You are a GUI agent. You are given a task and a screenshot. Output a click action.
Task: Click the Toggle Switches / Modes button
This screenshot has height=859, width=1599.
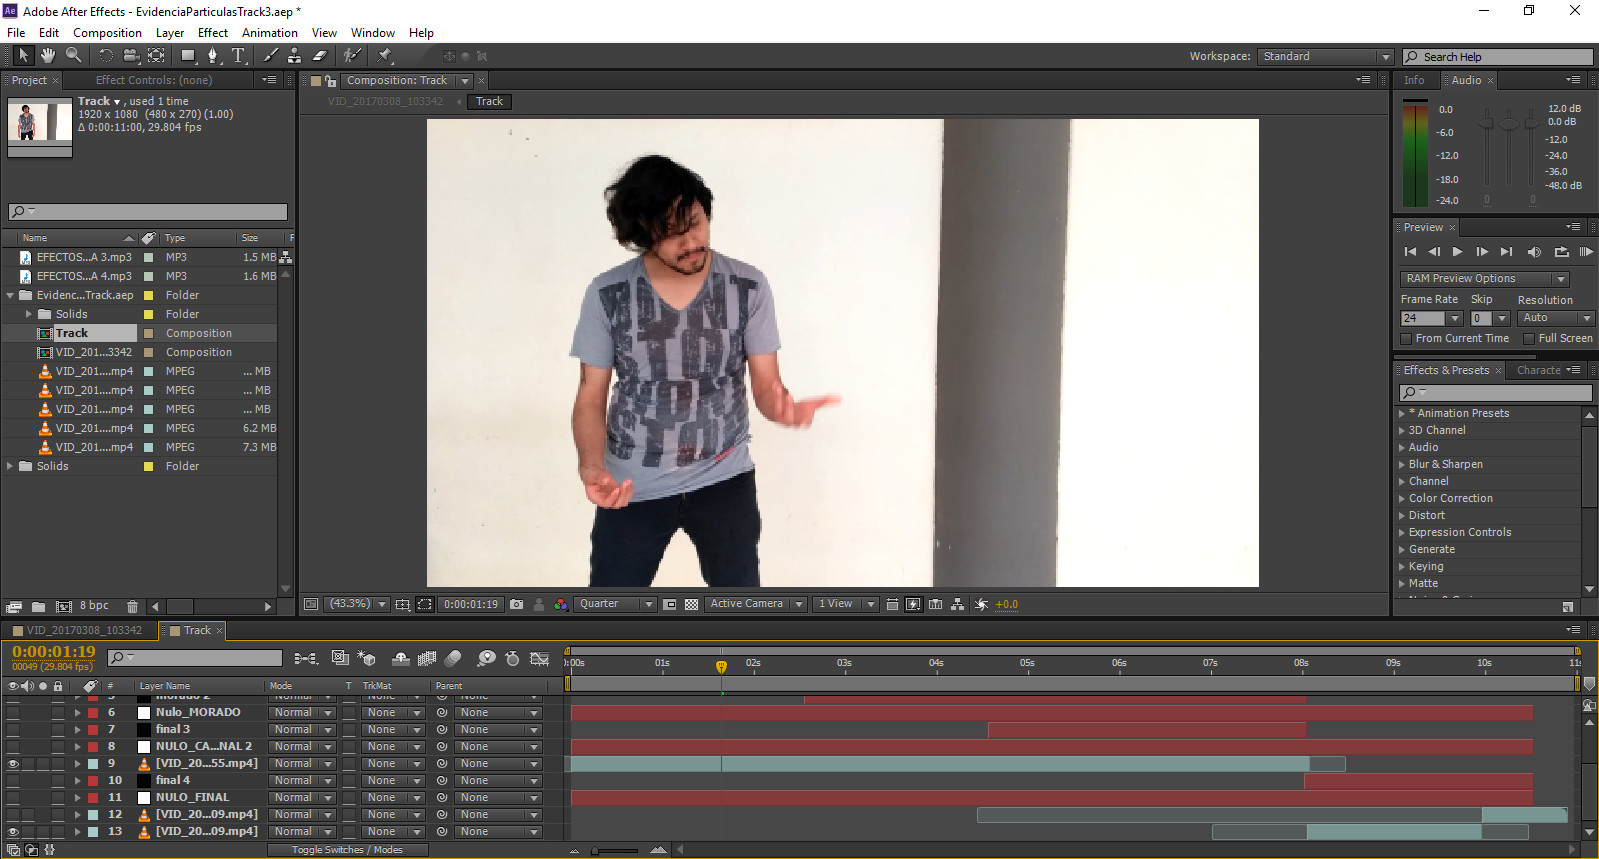347,850
